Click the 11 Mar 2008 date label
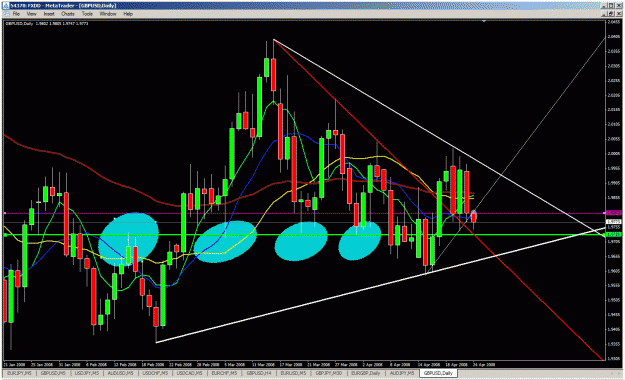Screen dimensions: 625x380 [x=263, y=364]
